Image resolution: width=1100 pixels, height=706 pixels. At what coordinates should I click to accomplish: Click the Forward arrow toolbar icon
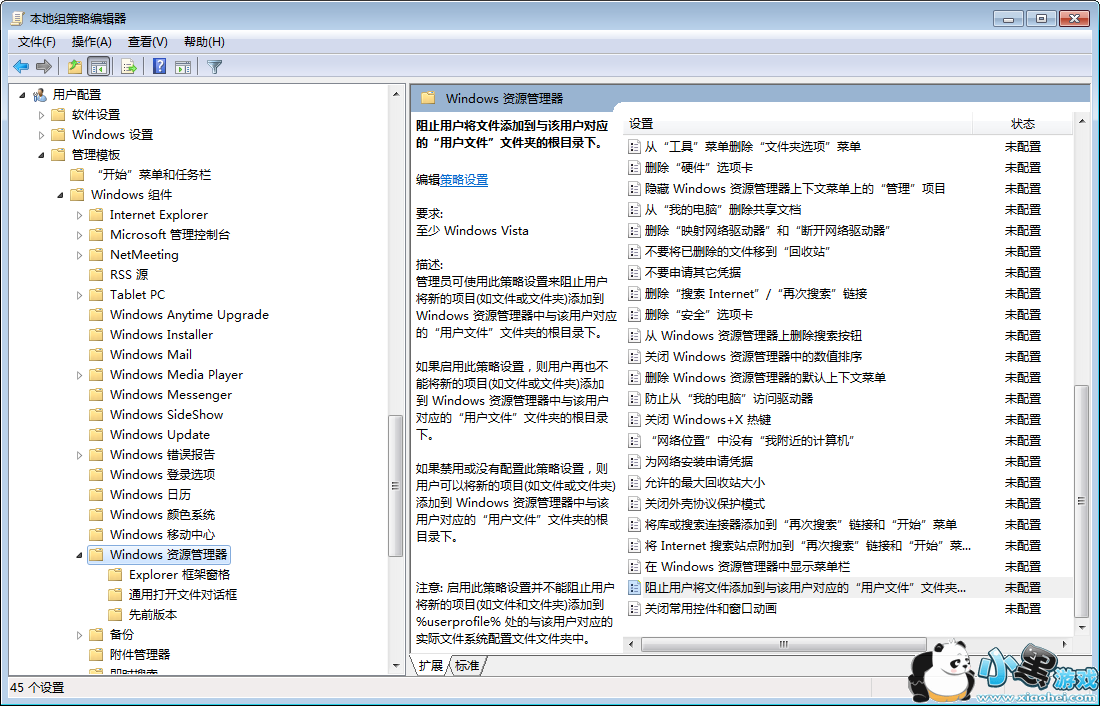pyautogui.click(x=43, y=67)
